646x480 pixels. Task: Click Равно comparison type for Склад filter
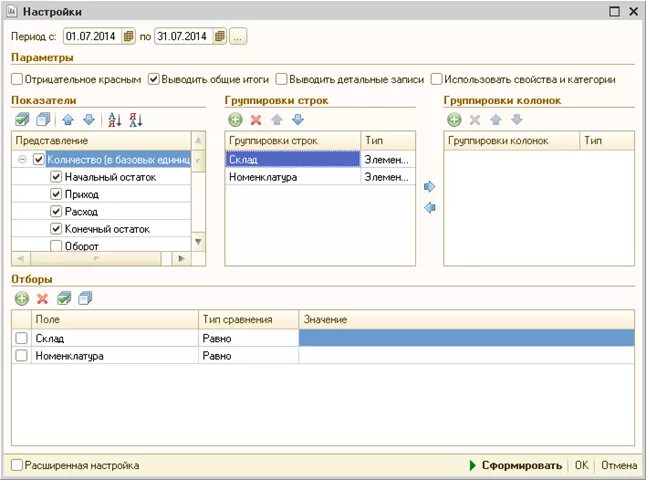coord(248,338)
